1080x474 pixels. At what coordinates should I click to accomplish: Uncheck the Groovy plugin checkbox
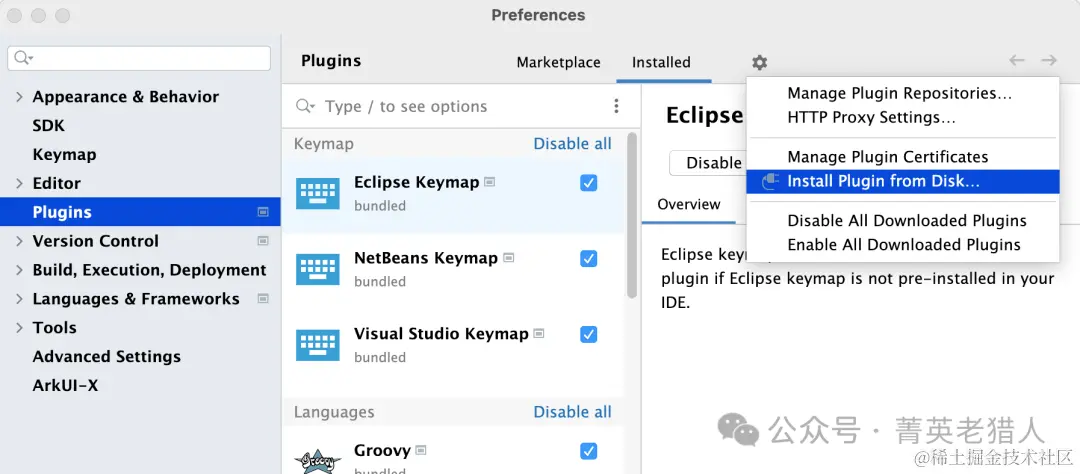[x=588, y=451]
